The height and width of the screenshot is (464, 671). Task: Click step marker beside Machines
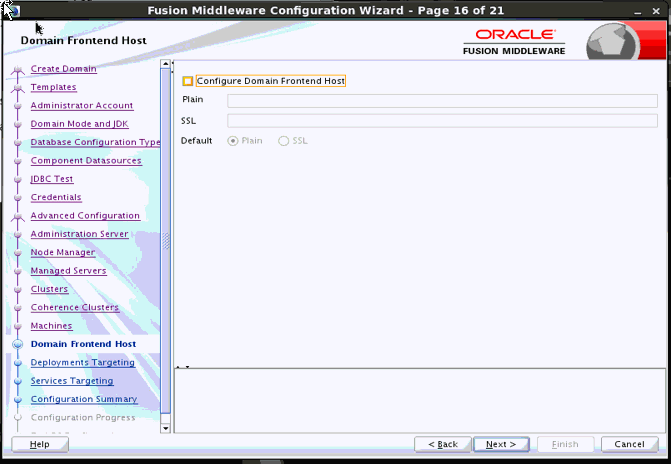18,327
